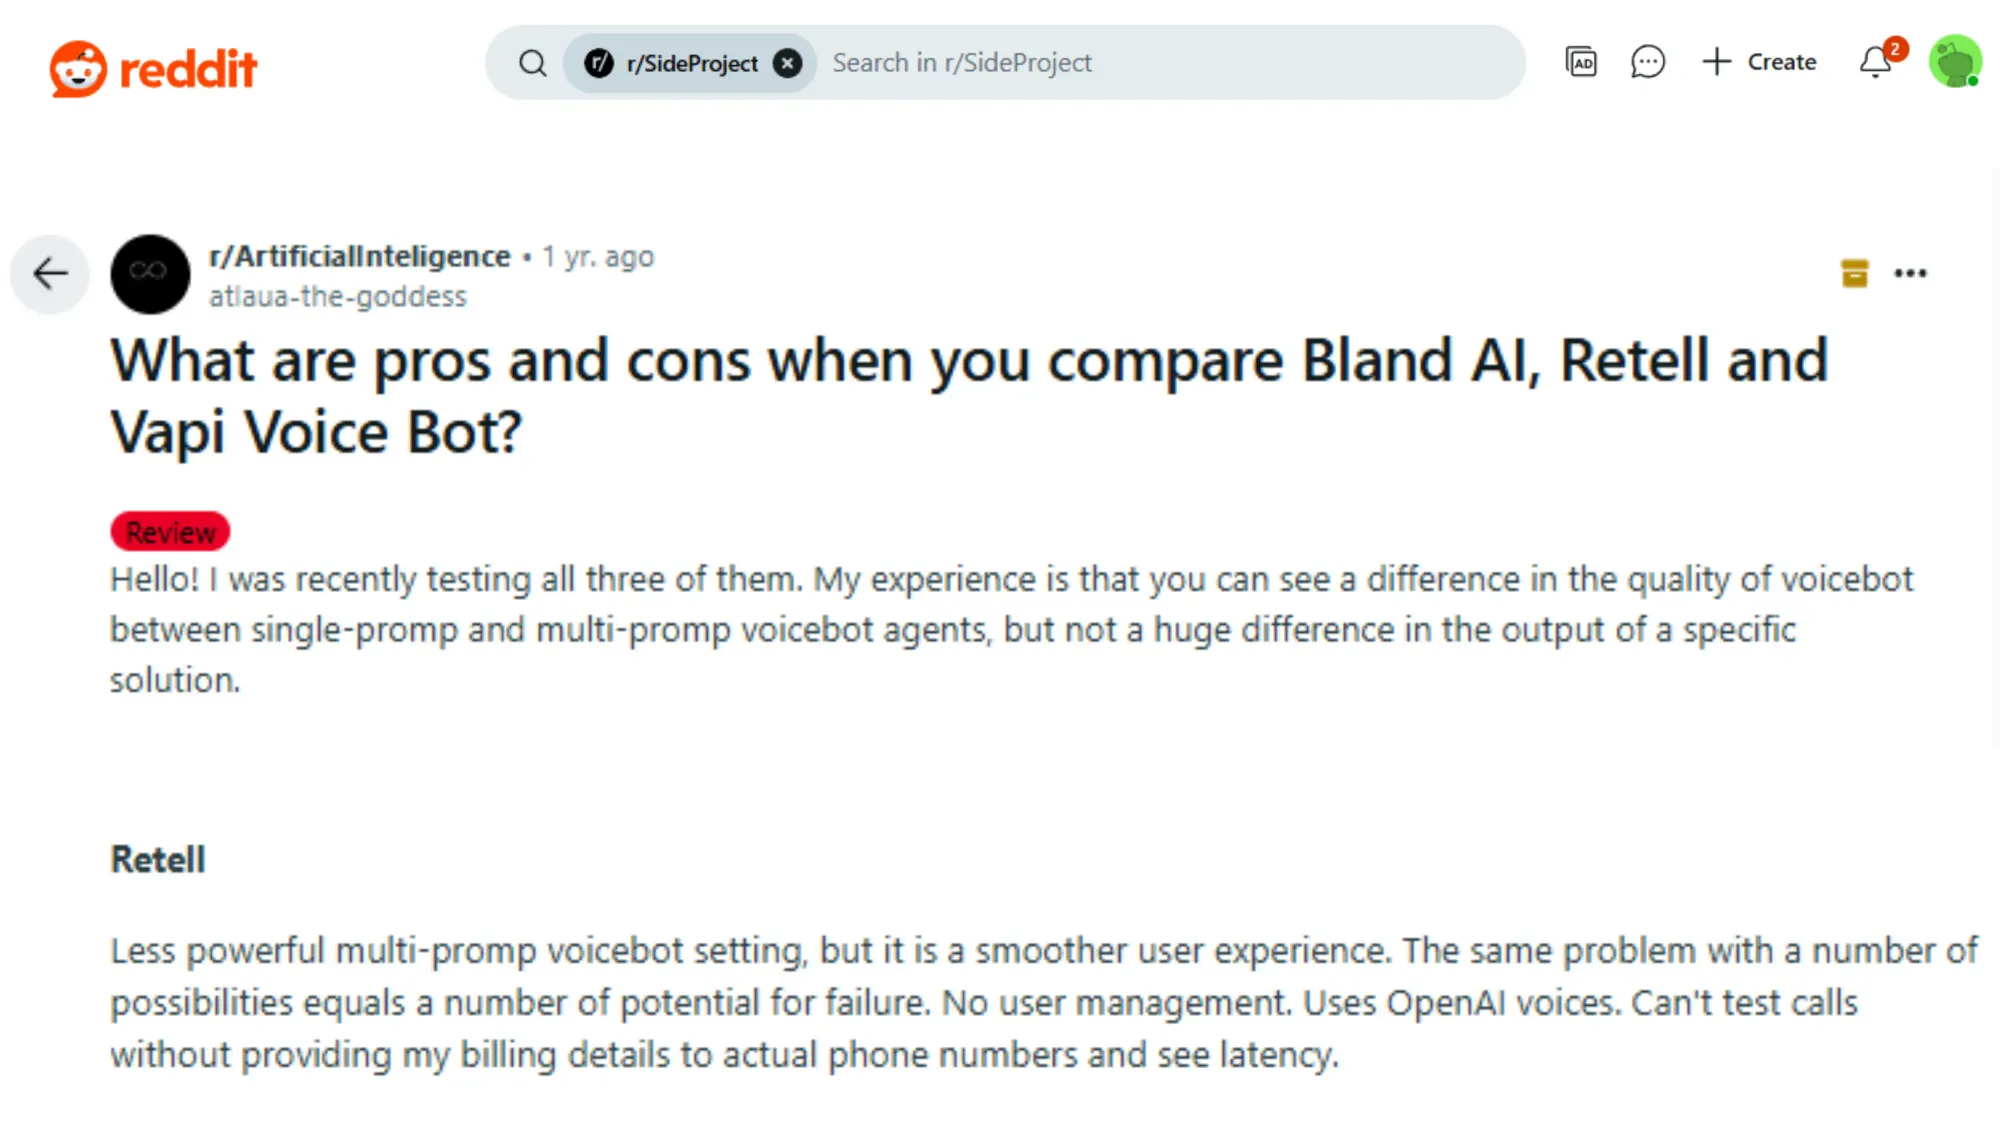Click the advertise icon in the header
2000x1125 pixels.
tap(1581, 62)
